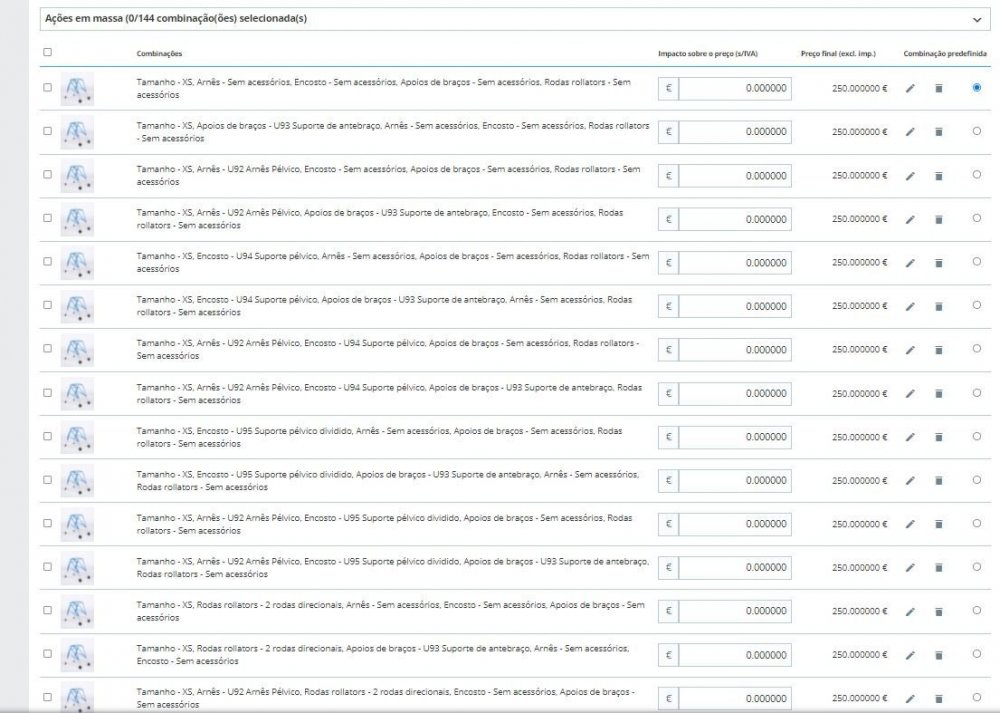Check box for sixth row Encosto U94, Apoios U93
The width and height of the screenshot is (1000, 713).
47,305
